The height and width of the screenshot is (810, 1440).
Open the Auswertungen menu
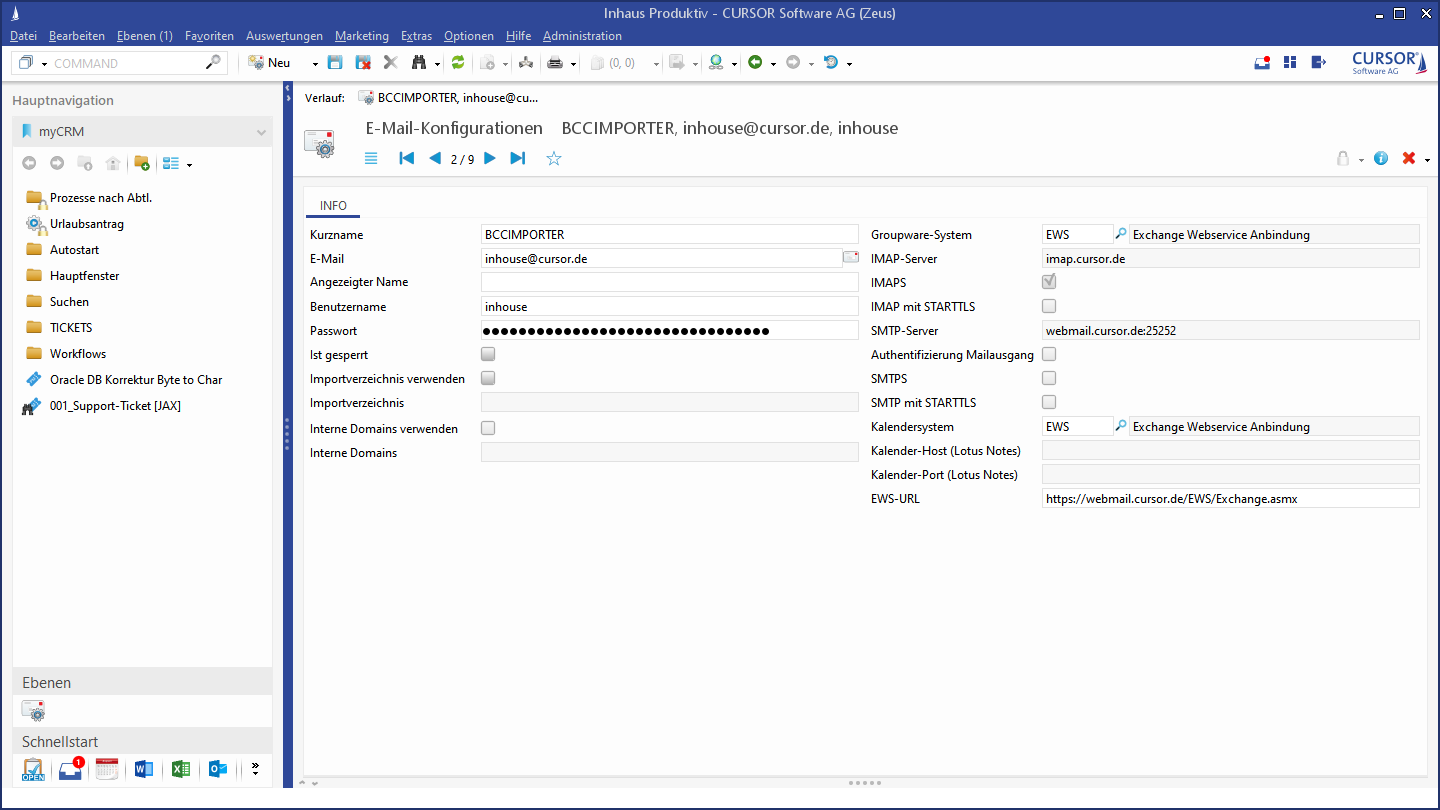point(284,36)
